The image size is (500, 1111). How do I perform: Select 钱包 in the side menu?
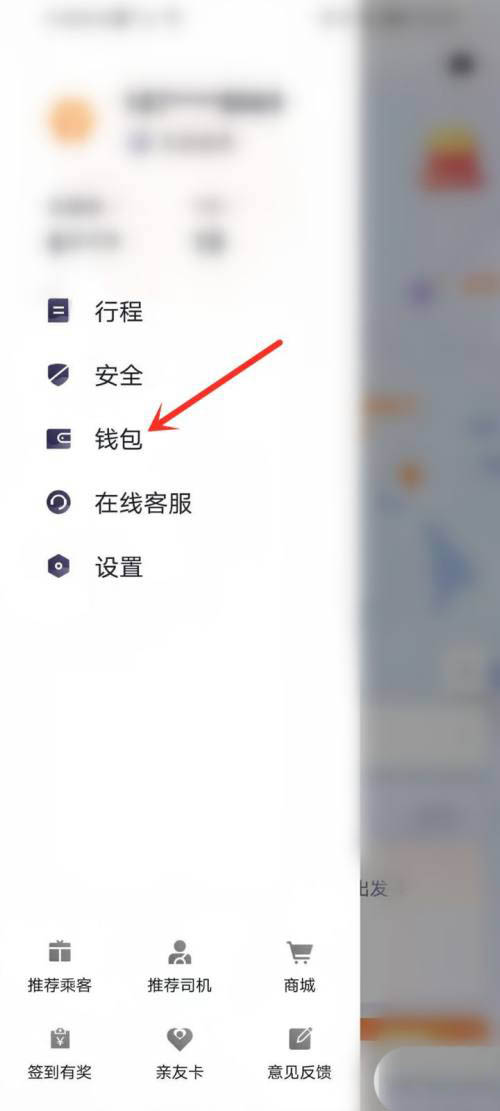pos(119,439)
